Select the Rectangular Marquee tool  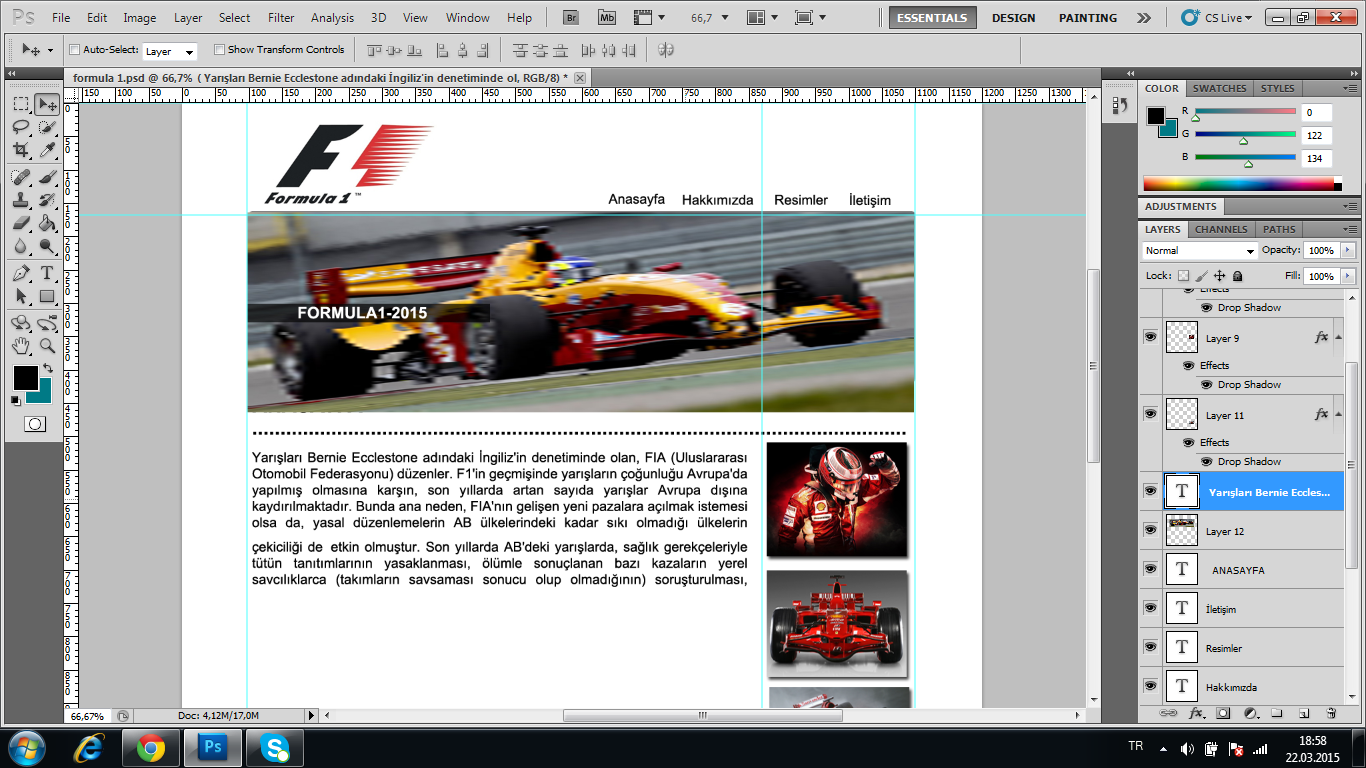click(21, 104)
